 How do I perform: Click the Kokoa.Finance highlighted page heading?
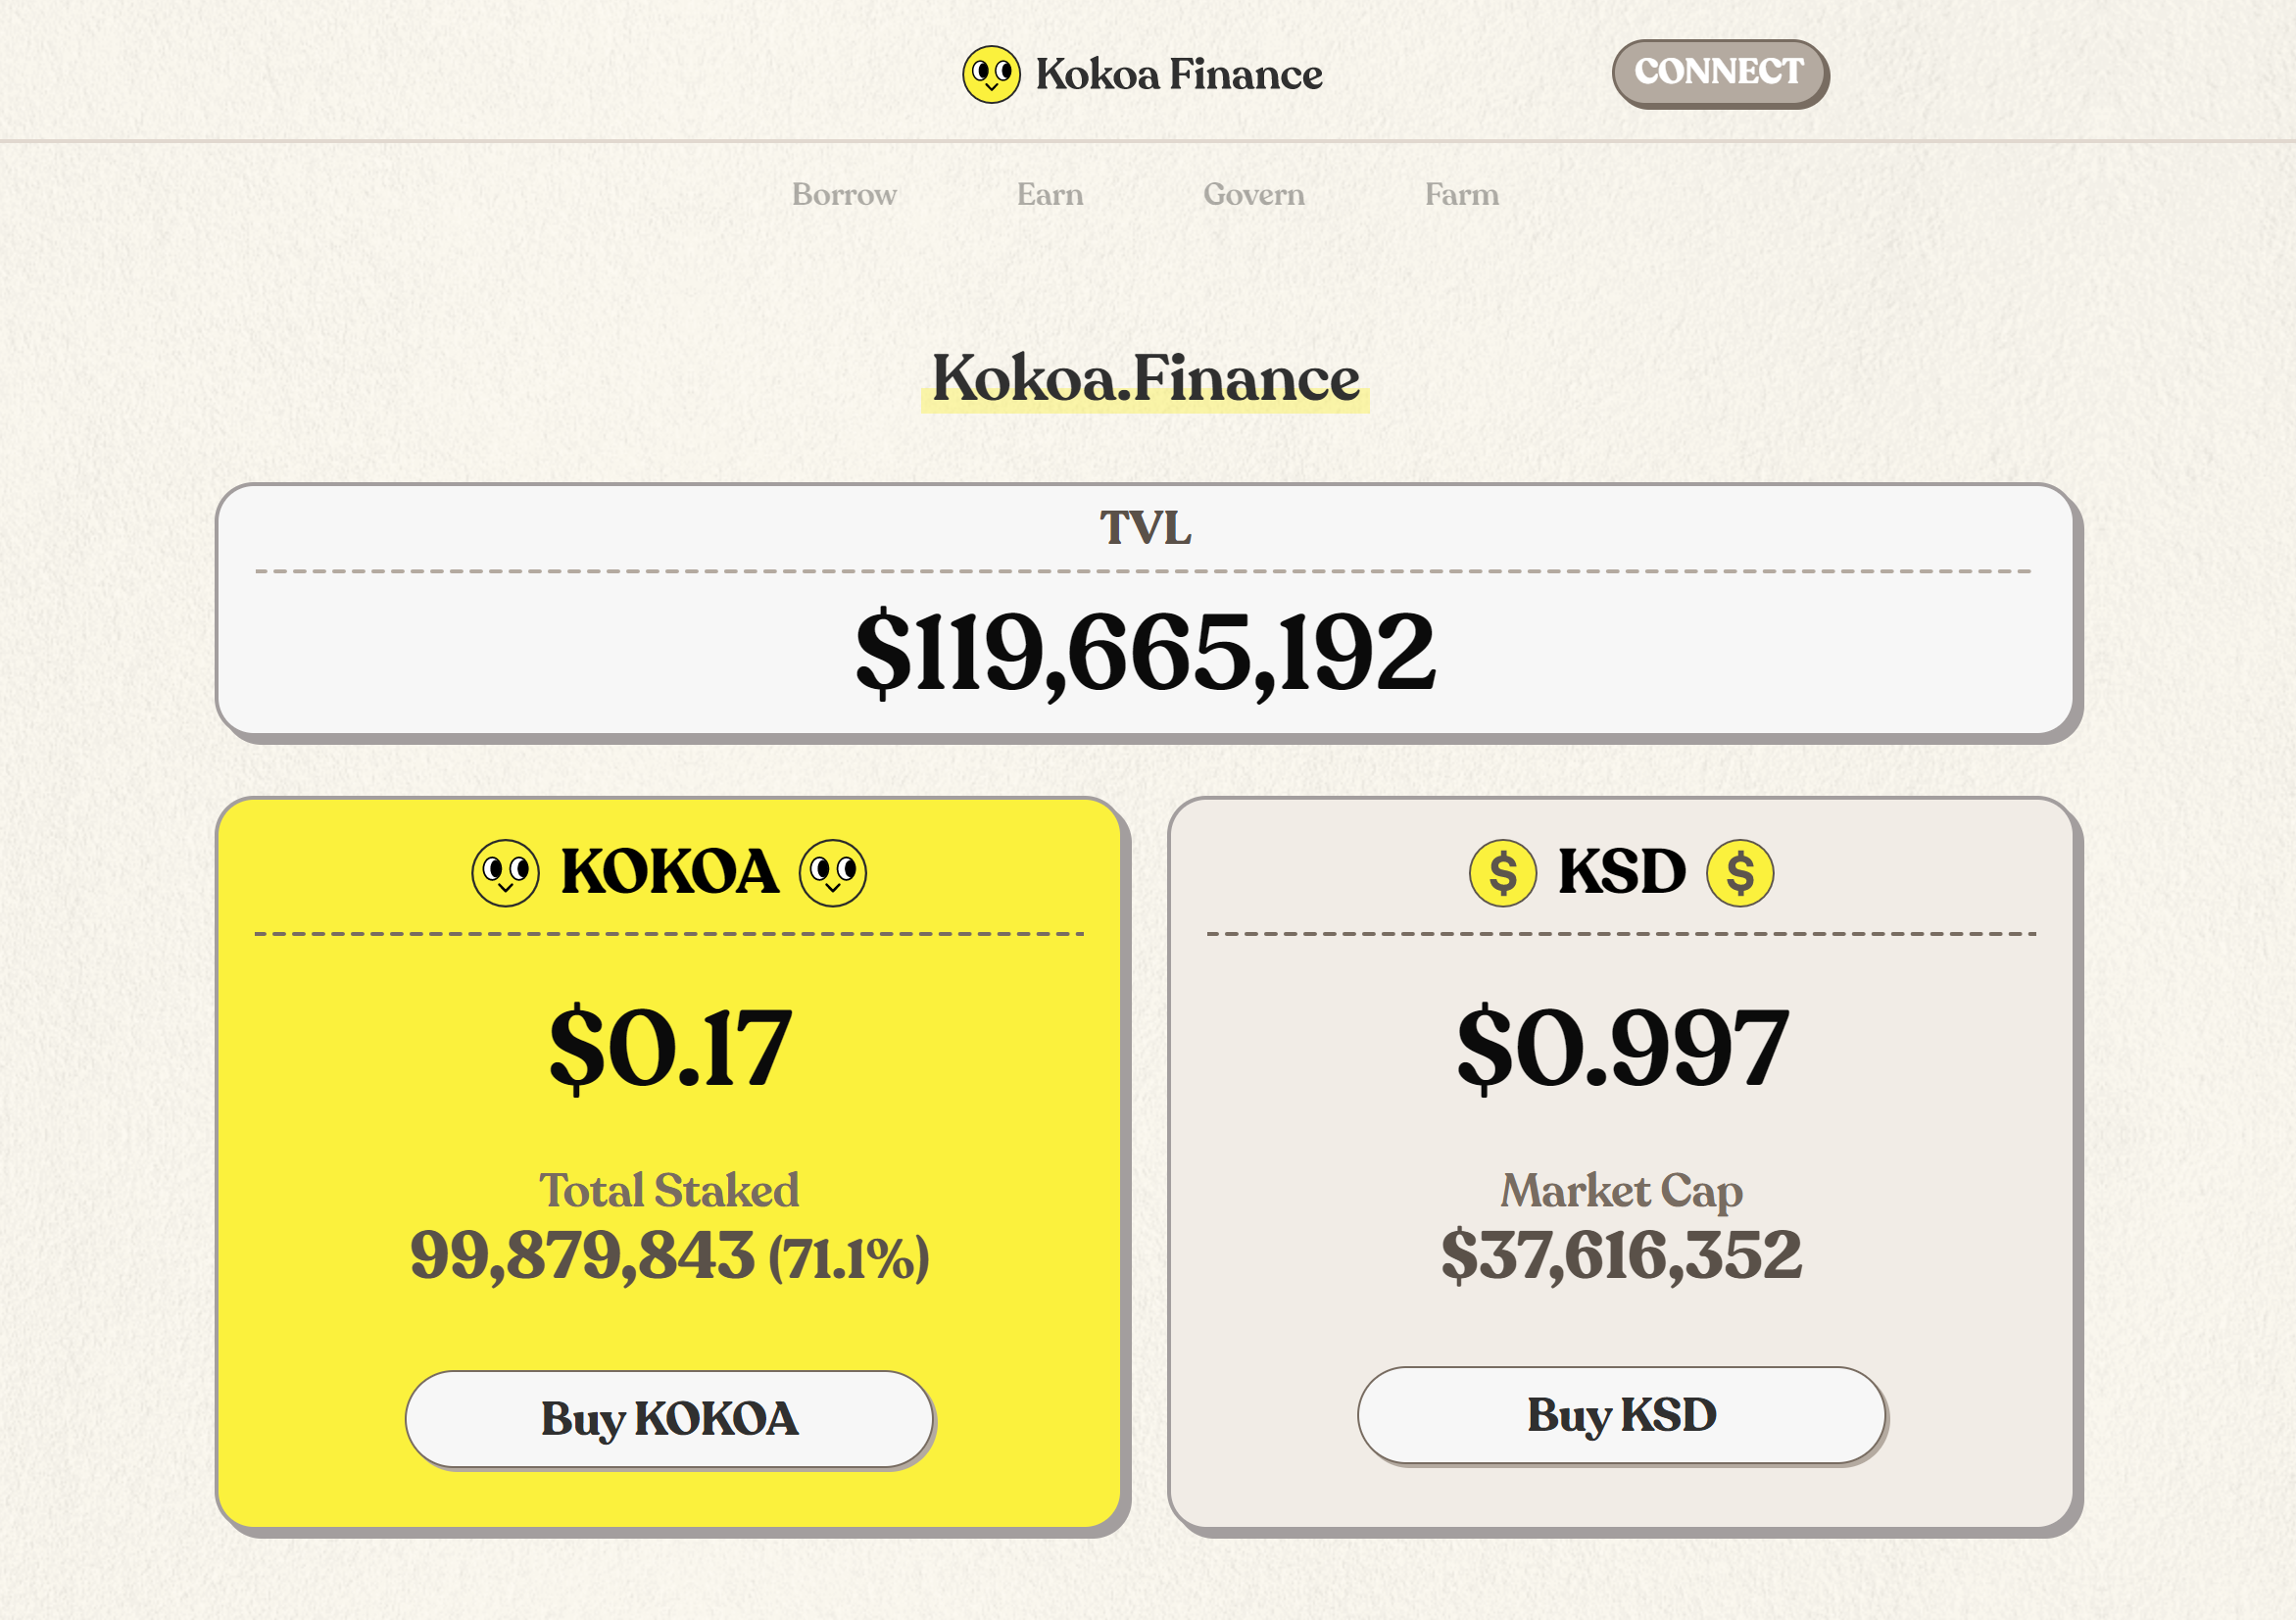(x=1145, y=379)
